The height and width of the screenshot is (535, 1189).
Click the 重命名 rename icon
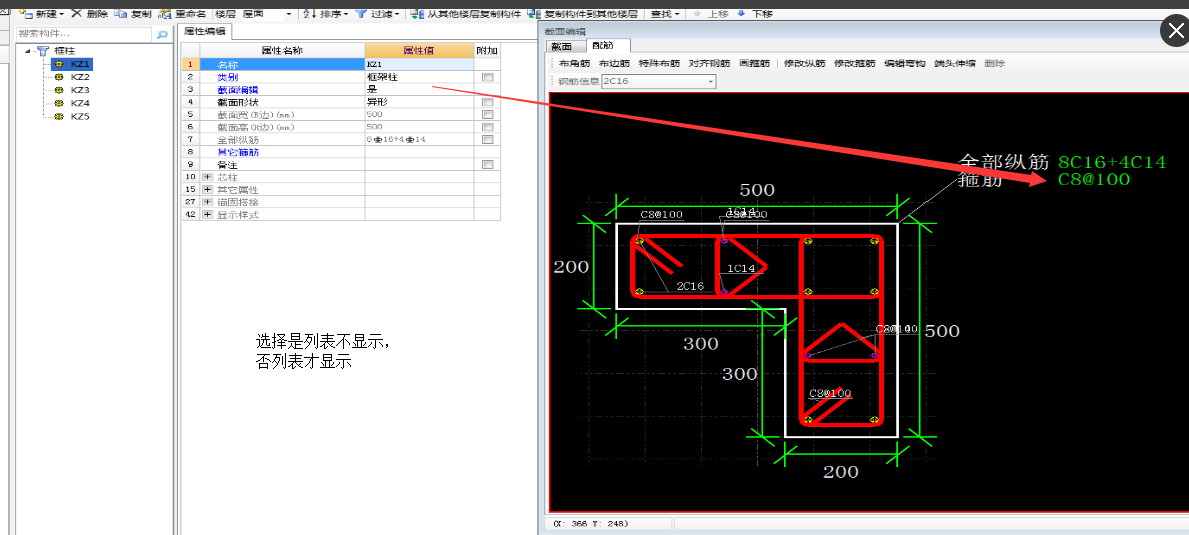pos(165,14)
